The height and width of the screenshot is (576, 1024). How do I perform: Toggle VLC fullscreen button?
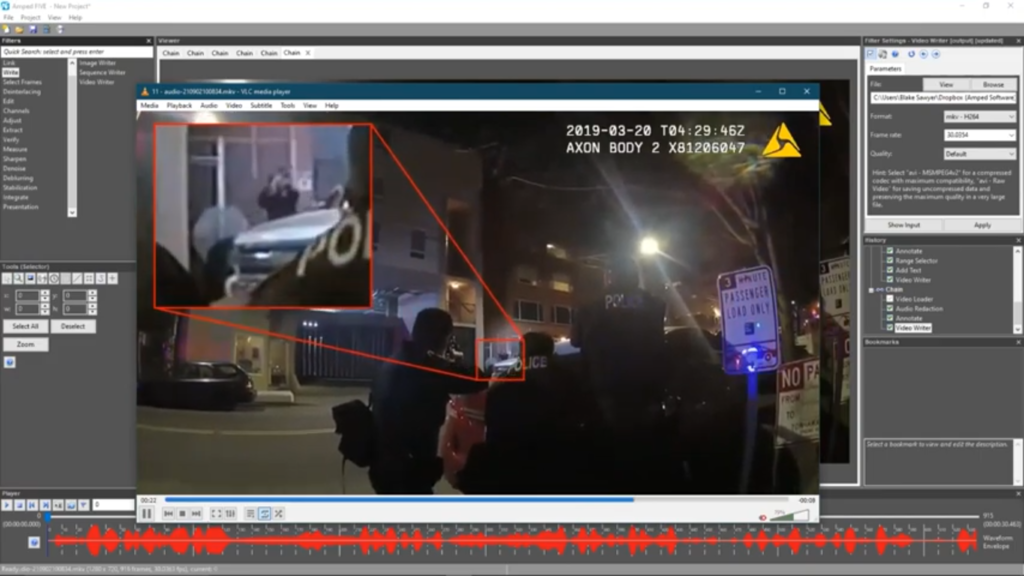[x=216, y=514]
